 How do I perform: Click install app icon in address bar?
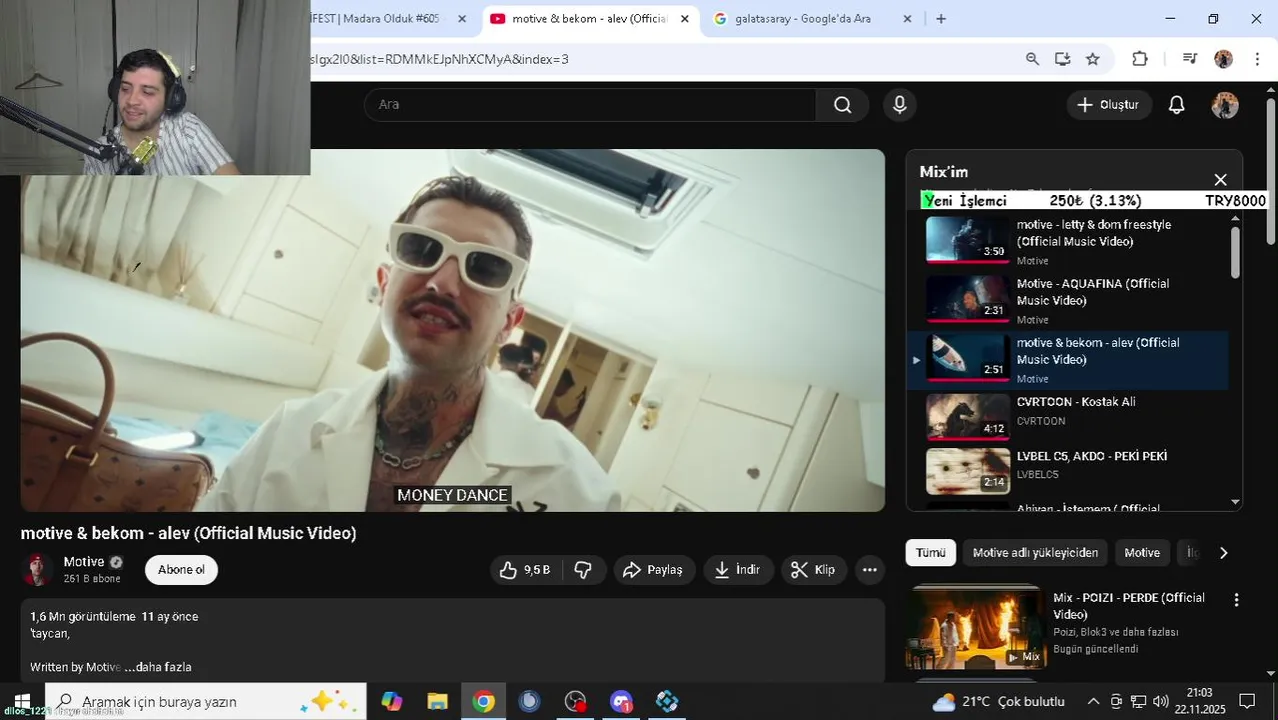click(1062, 59)
